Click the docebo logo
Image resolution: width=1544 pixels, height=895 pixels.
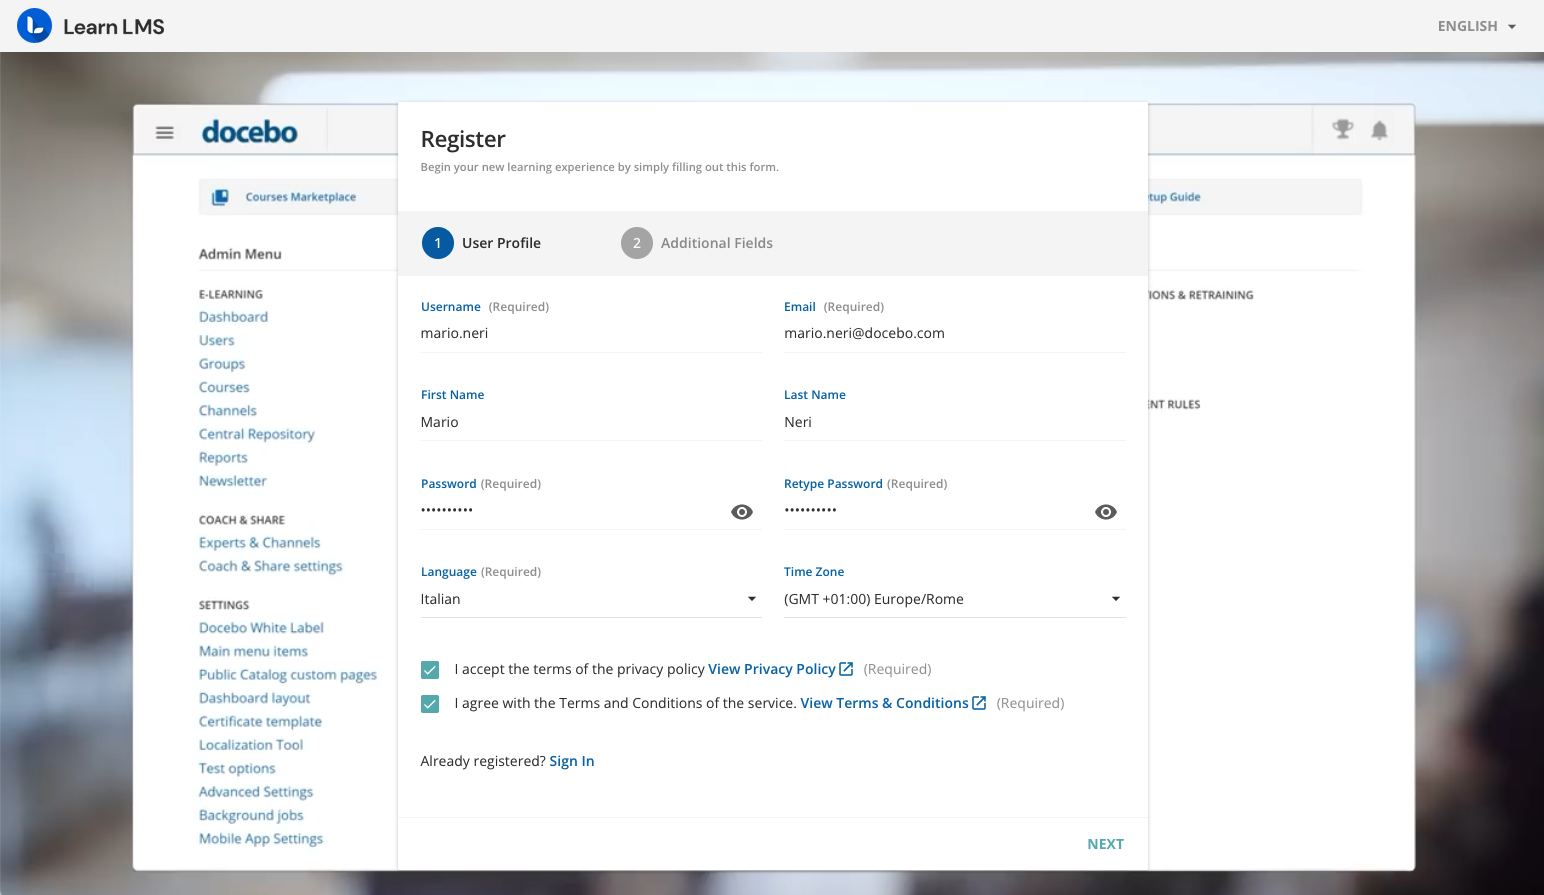tap(250, 132)
